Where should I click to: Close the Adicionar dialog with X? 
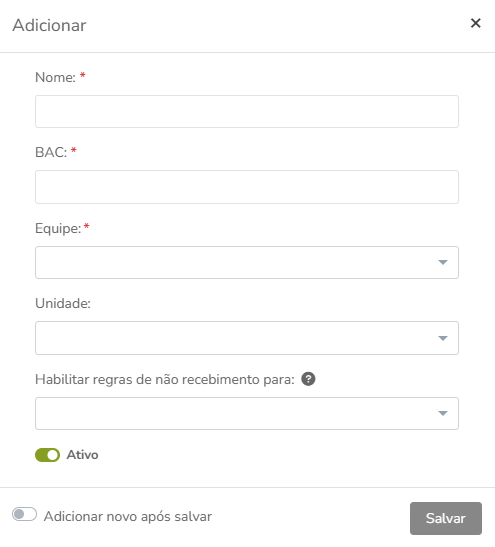click(x=475, y=23)
